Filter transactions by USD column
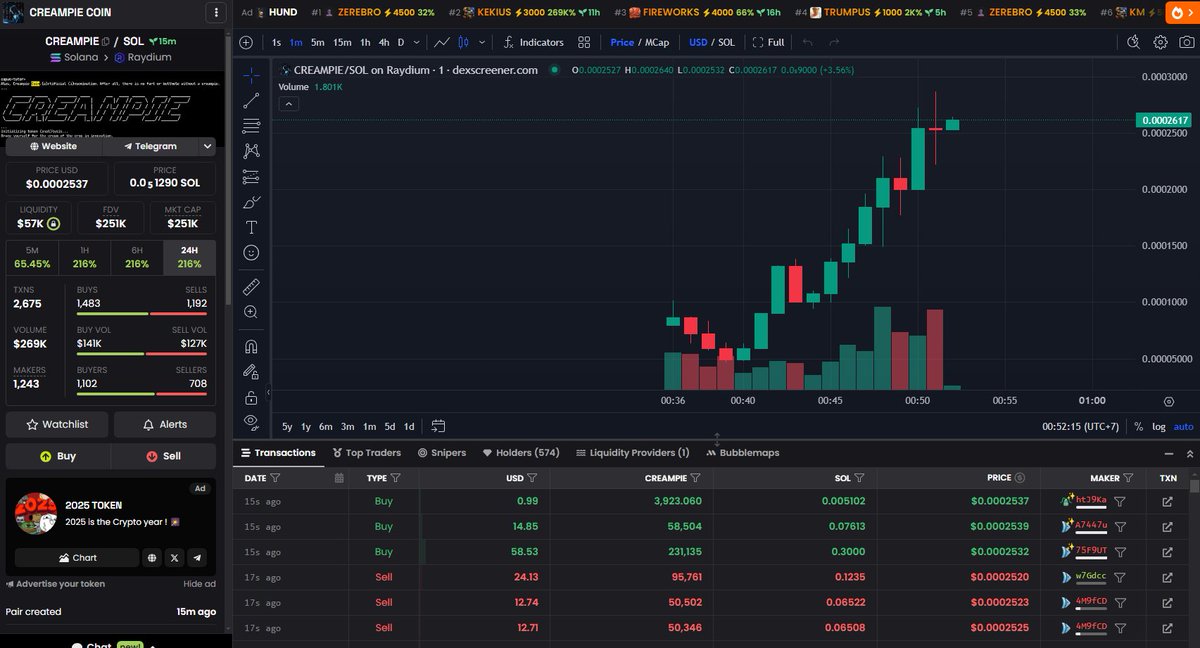 click(532, 478)
